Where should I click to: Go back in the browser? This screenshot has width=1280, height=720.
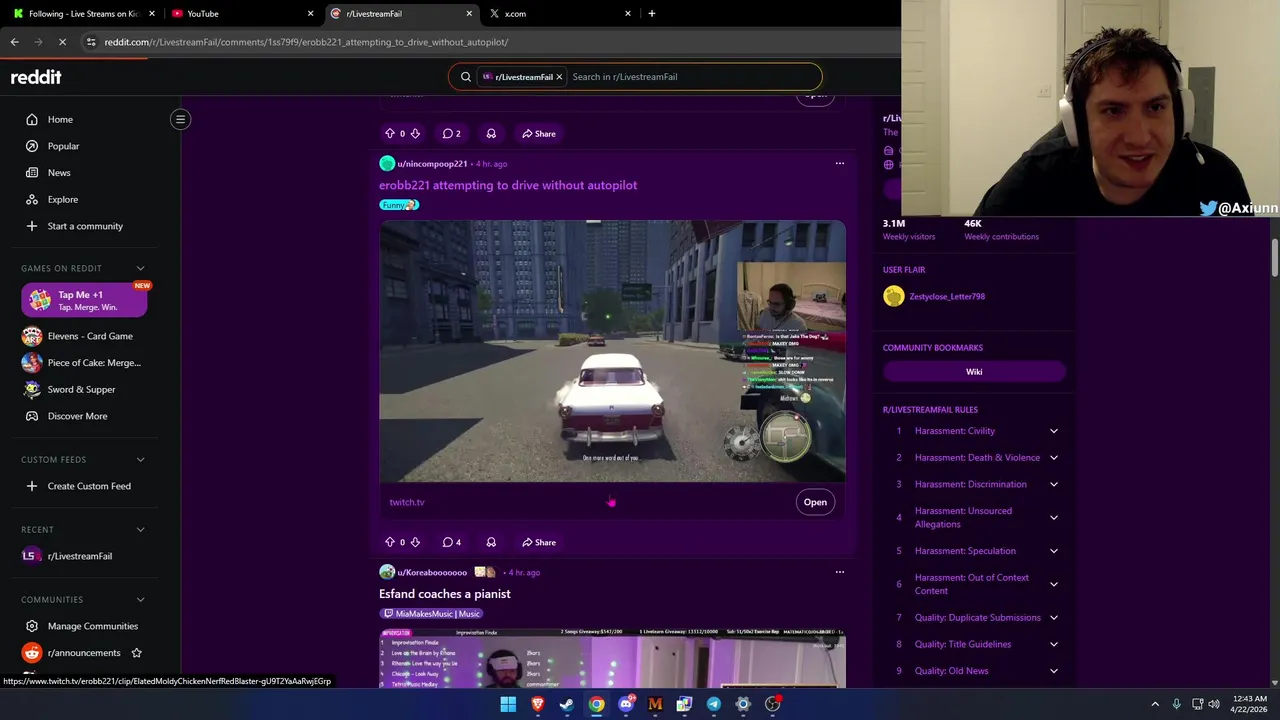[14, 42]
